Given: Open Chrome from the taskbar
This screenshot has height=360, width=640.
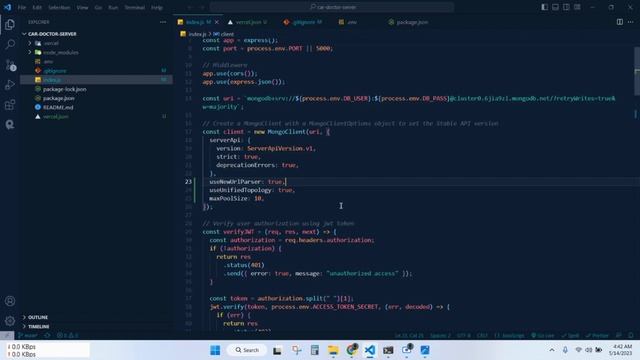Looking at the screenshot, I should point(351,350).
